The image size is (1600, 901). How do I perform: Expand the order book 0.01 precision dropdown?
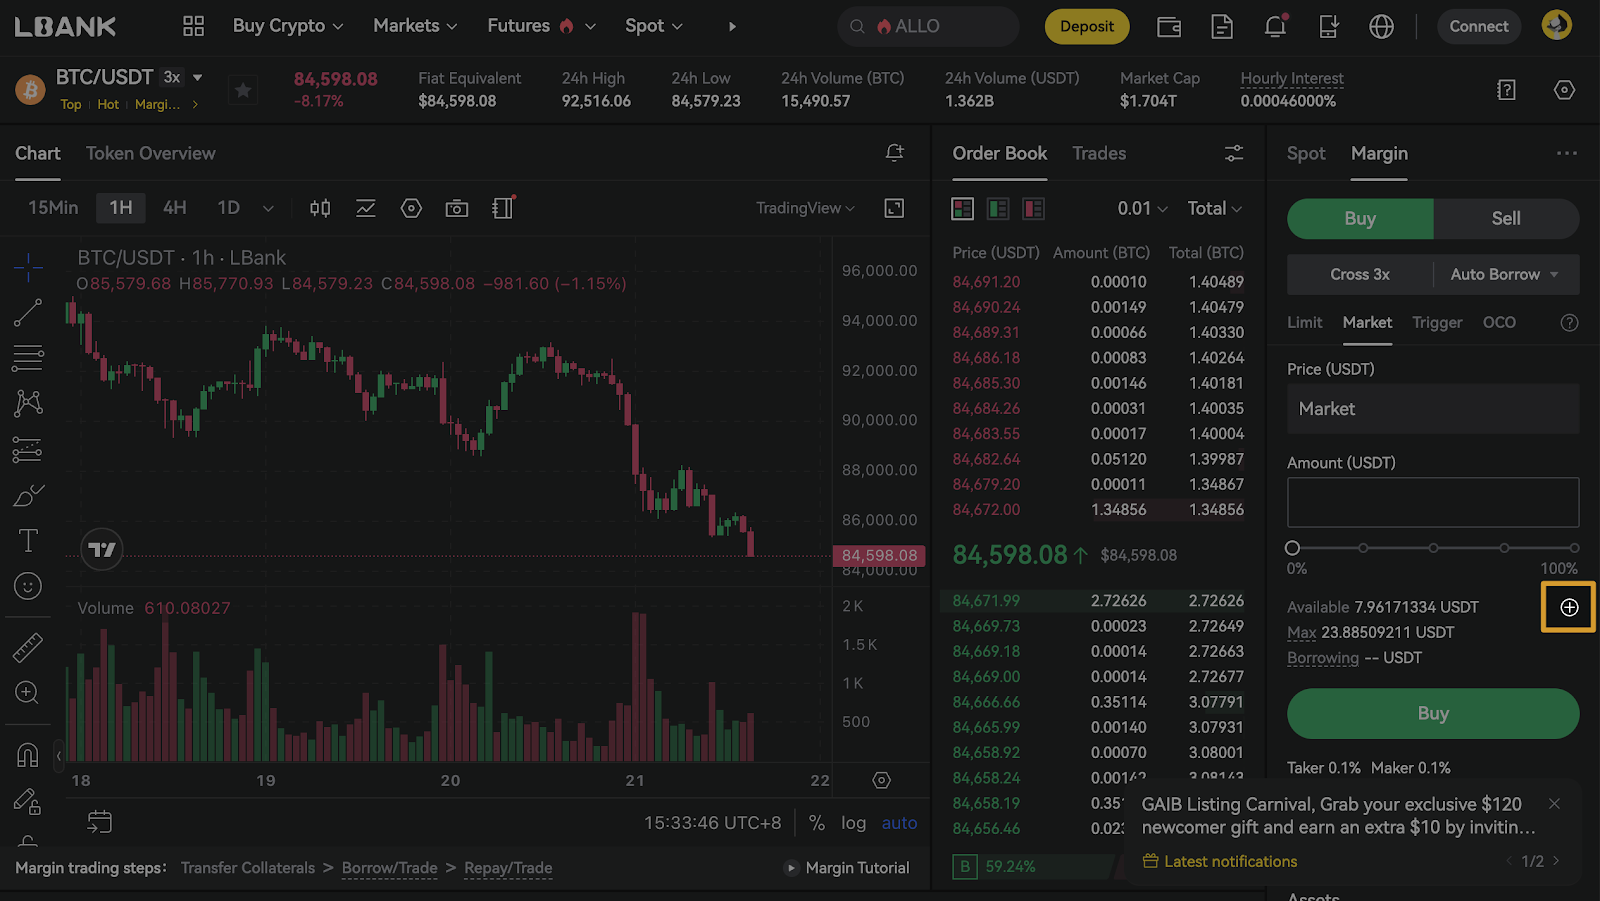point(1142,208)
